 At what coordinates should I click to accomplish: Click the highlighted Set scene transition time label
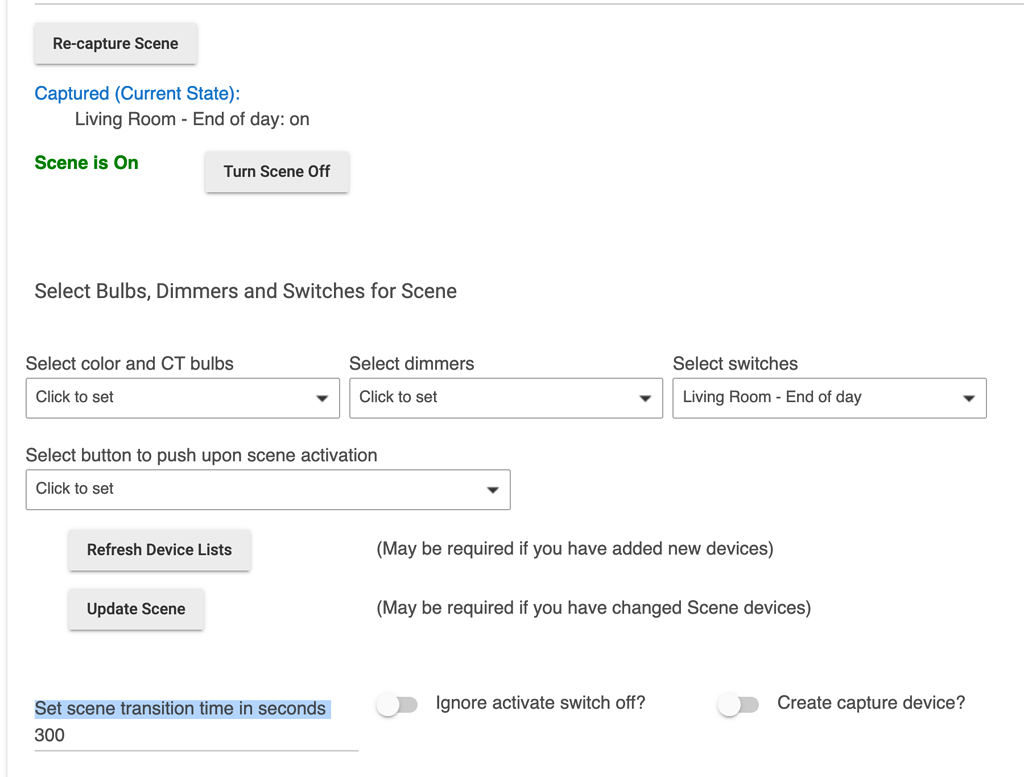tap(181, 708)
